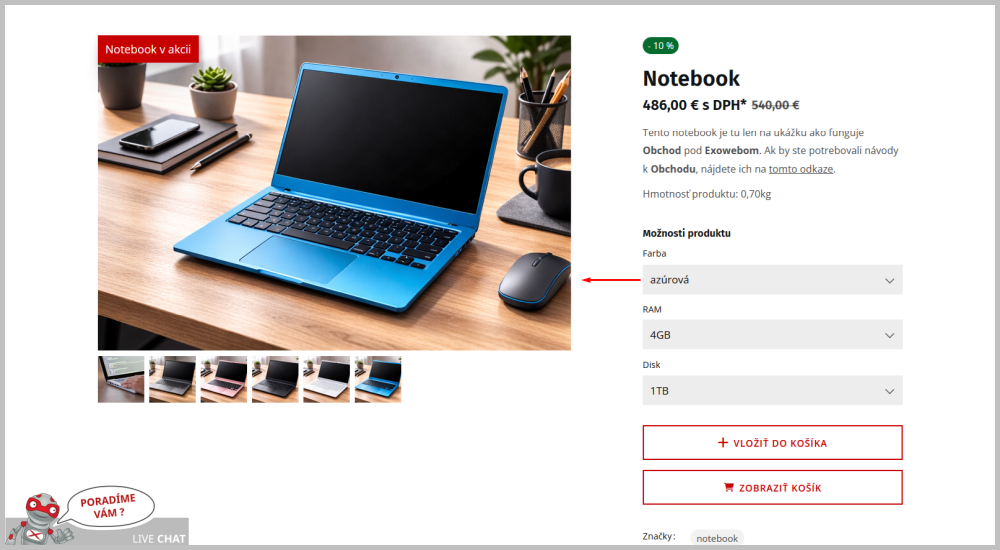1000x550 pixels.
Task: Click the plus icon on Vložiť do košíka
Action: (723, 442)
